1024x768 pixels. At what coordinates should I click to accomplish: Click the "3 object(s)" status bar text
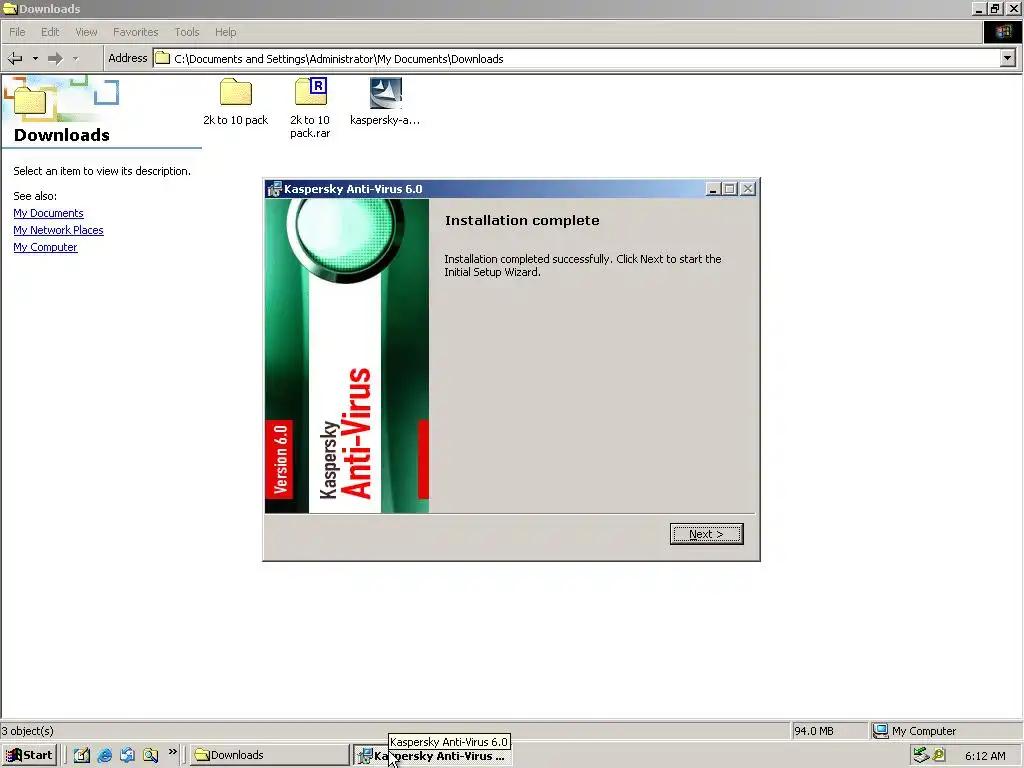(27, 731)
